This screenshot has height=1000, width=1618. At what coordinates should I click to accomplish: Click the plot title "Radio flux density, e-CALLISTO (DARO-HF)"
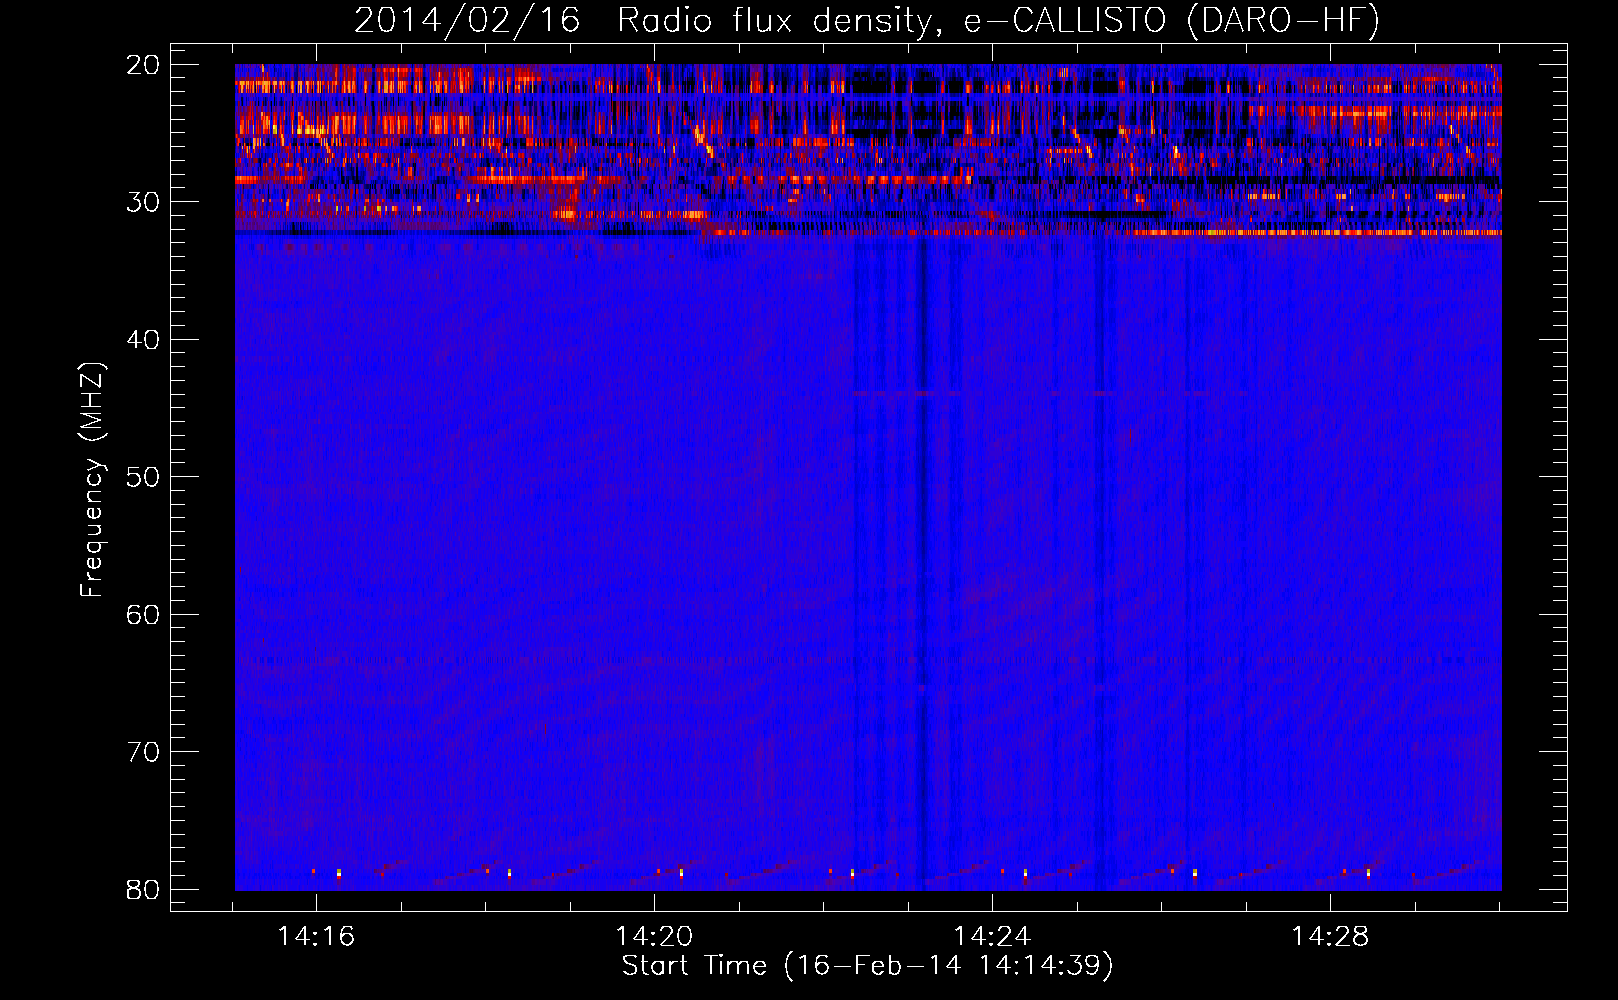coord(997,21)
